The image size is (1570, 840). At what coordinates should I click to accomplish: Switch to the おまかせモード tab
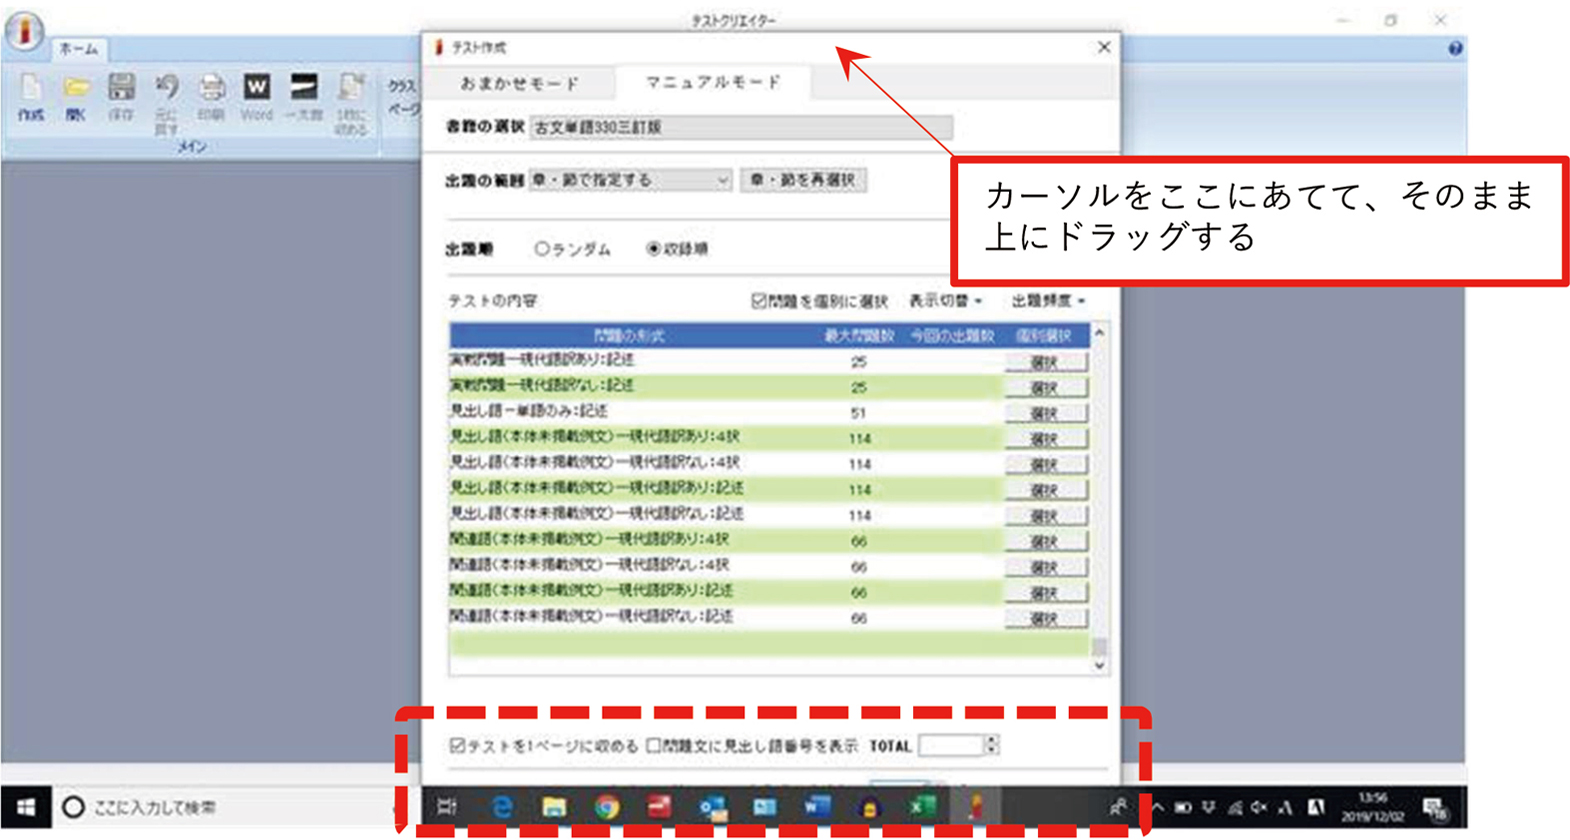(519, 83)
